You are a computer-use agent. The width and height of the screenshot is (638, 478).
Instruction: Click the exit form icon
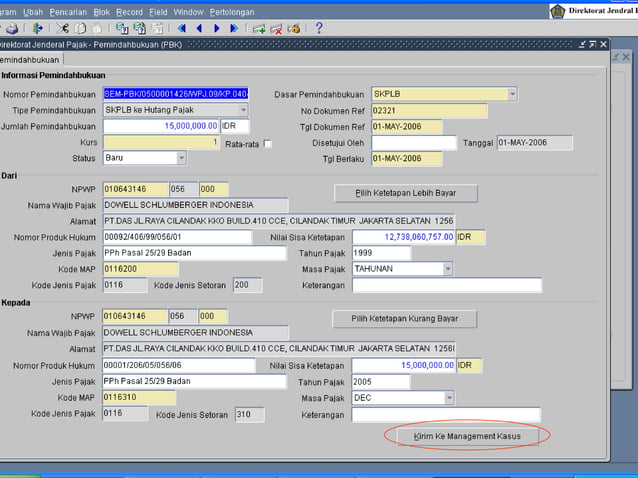38,29
